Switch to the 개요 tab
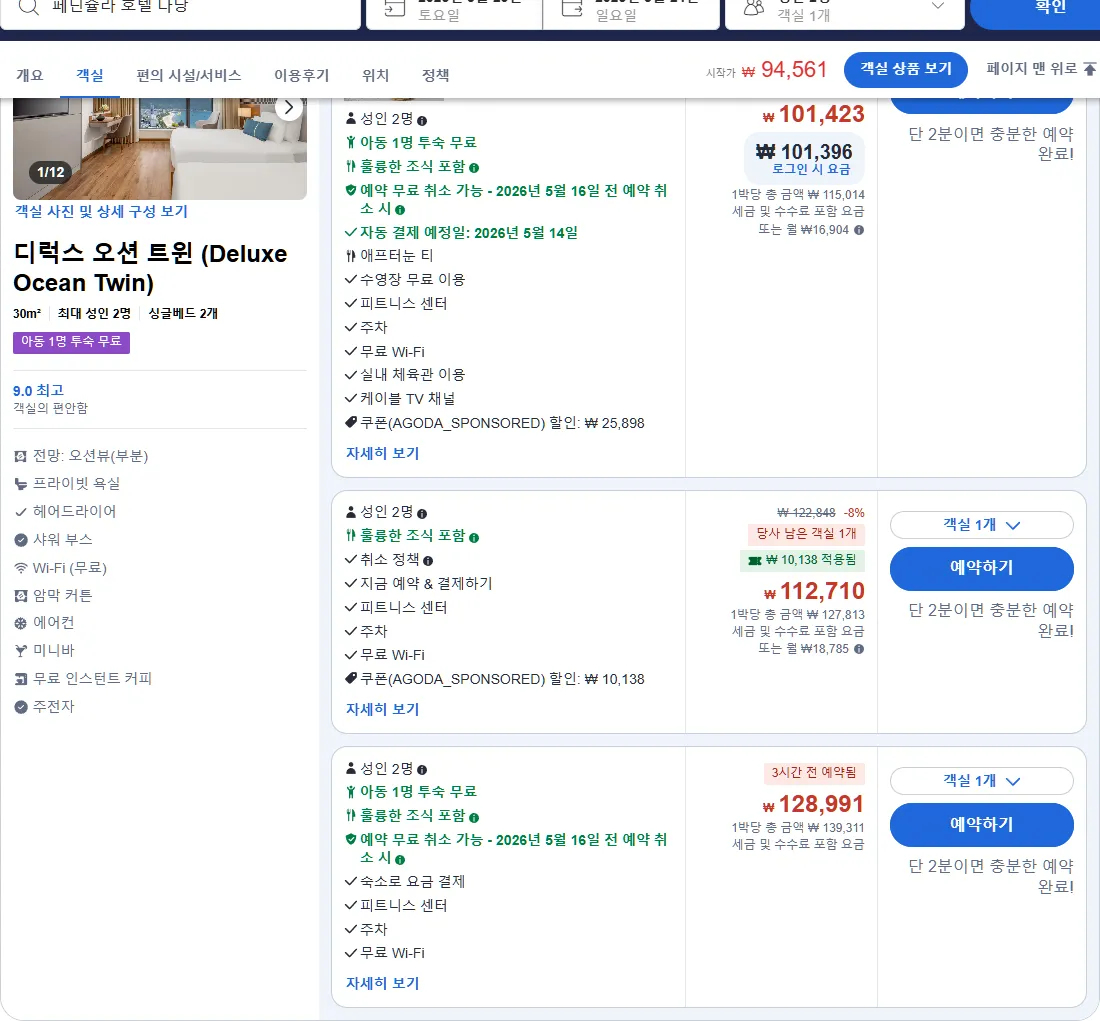 pyautogui.click(x=29, y=75)
